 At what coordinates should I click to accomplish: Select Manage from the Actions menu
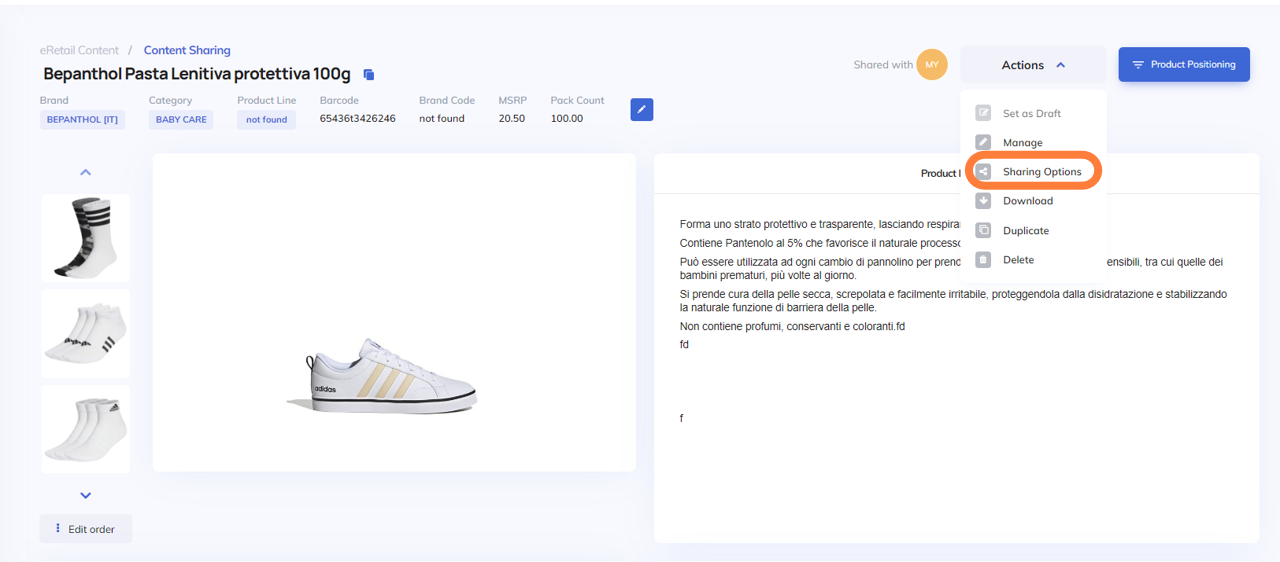1022,143
